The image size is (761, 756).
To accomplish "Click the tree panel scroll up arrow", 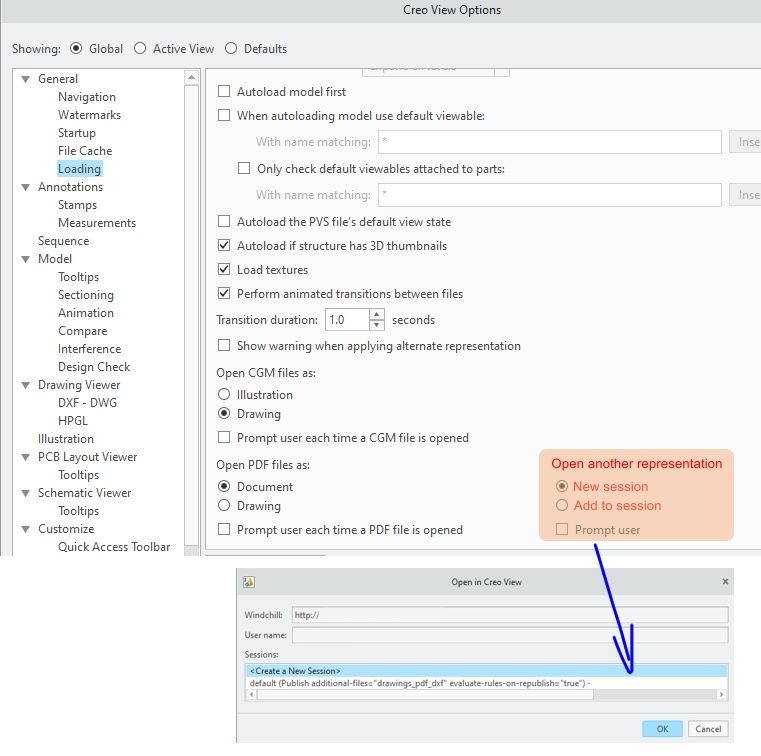I will click(192, 77).
